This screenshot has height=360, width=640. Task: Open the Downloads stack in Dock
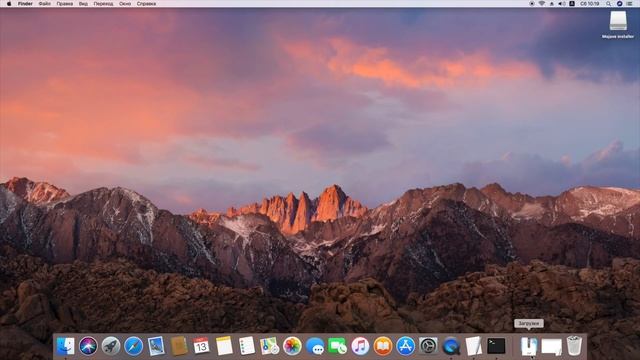[529, 346]
